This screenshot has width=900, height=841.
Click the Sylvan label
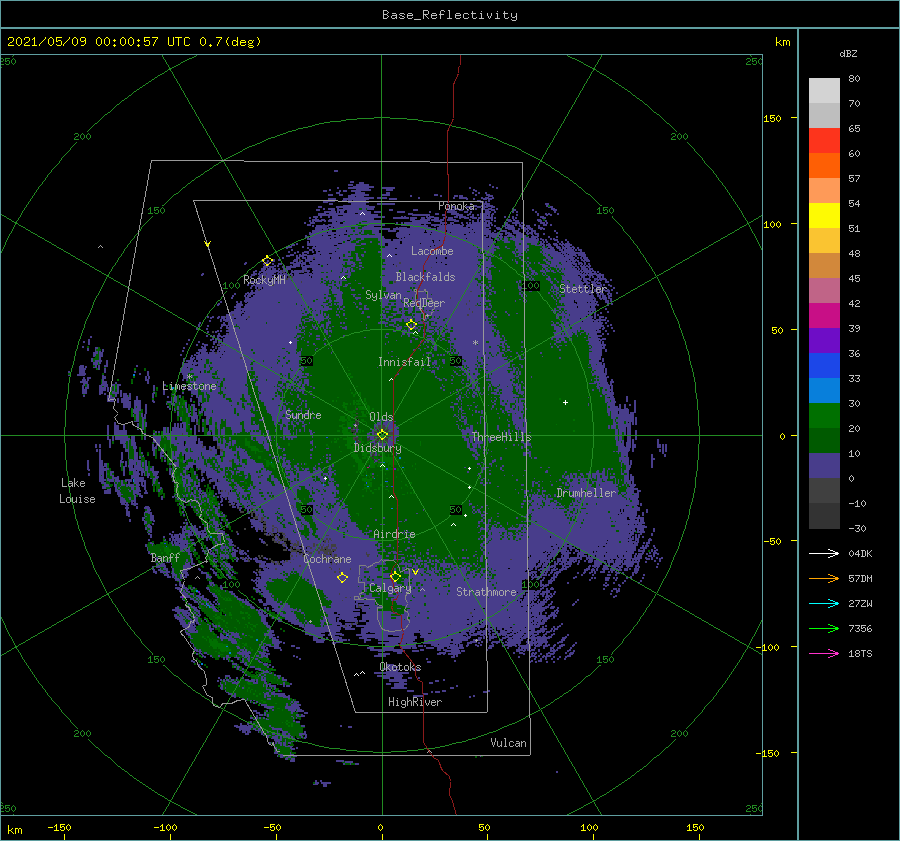click(x=383, y=295)
